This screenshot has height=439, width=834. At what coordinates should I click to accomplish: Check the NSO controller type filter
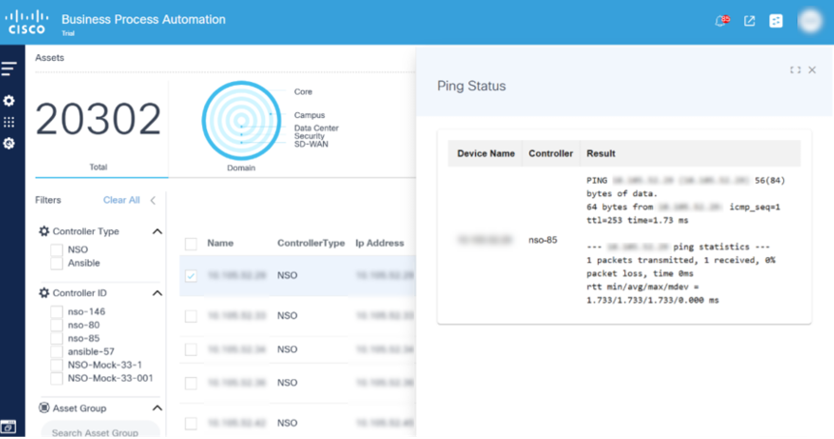[57, 250]
